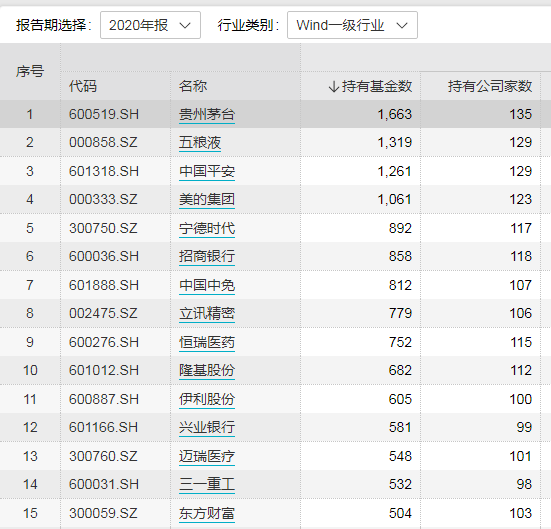The image size is (551, 529).
Task: Click fund count value 858
Action: click(400, 256)
